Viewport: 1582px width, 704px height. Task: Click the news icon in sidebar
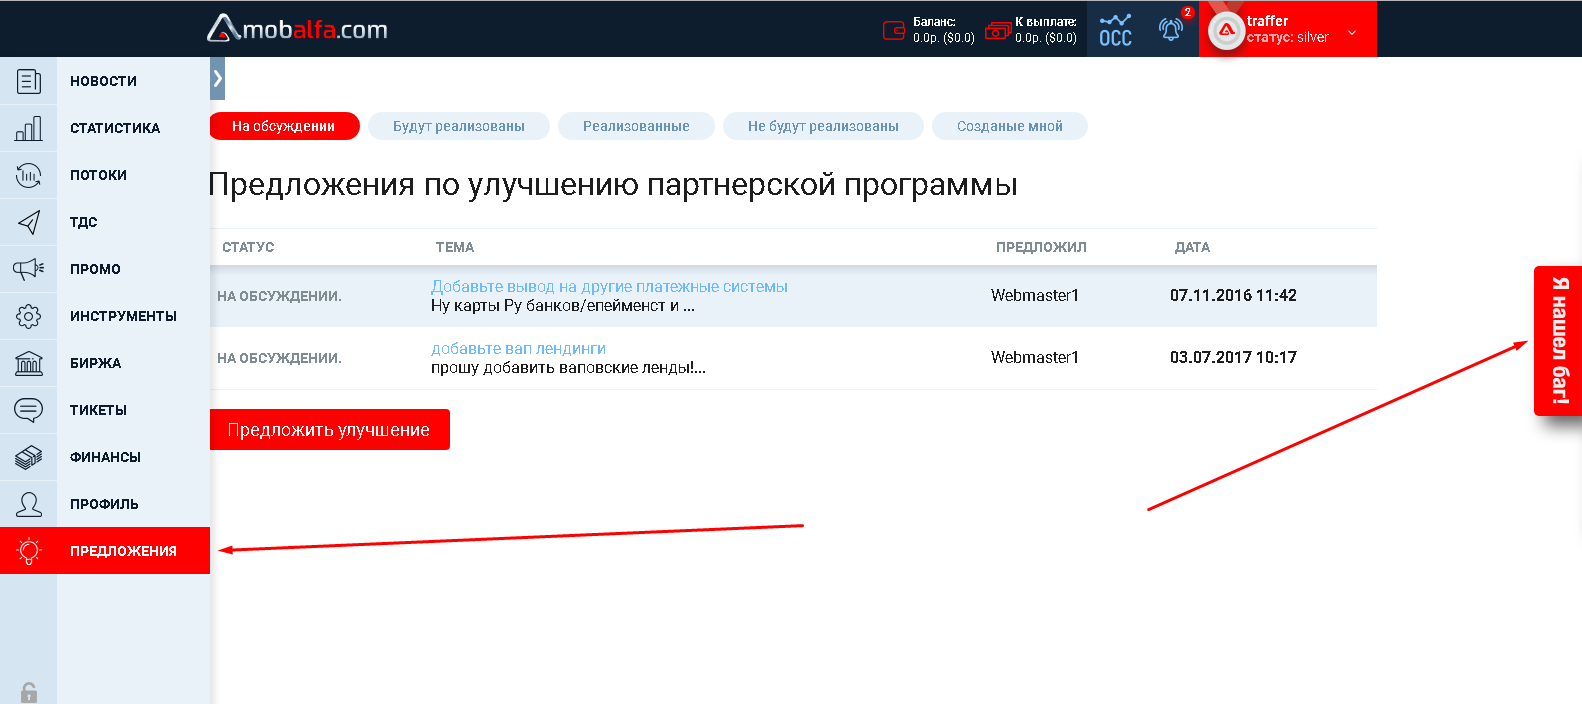(x=28, y=81)
